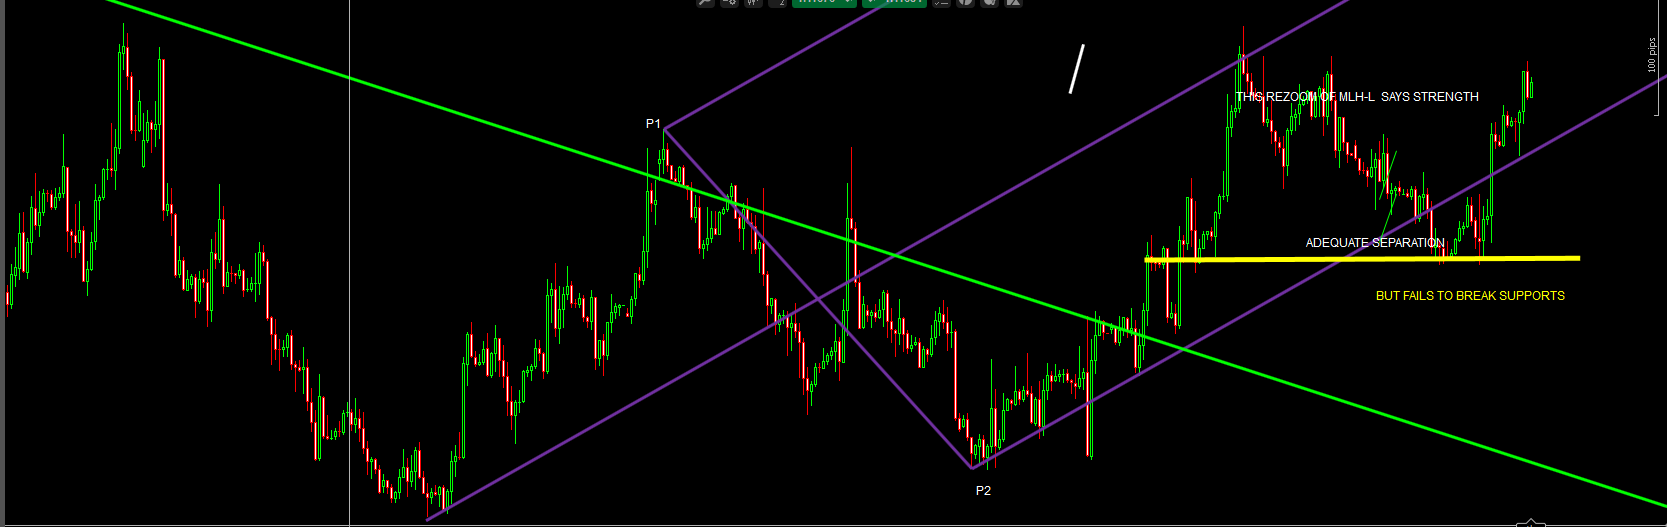The width and height of the screenshot is (1667, 527).
Task: Click the 'ADEQUATE SEPARATION' annotation
Action: [x=1375, y=243]
